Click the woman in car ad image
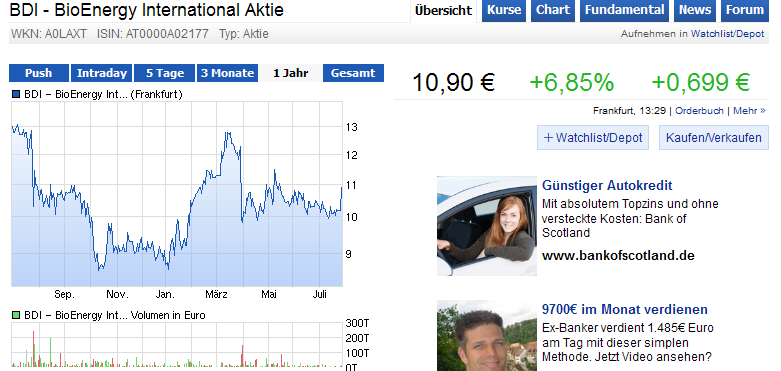Screen dimensions: 781x371 (x=487, y=226)
